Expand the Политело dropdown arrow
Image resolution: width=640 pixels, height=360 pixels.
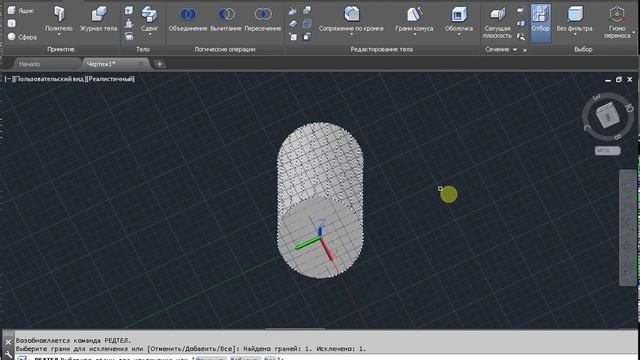(x=59, y=35)
